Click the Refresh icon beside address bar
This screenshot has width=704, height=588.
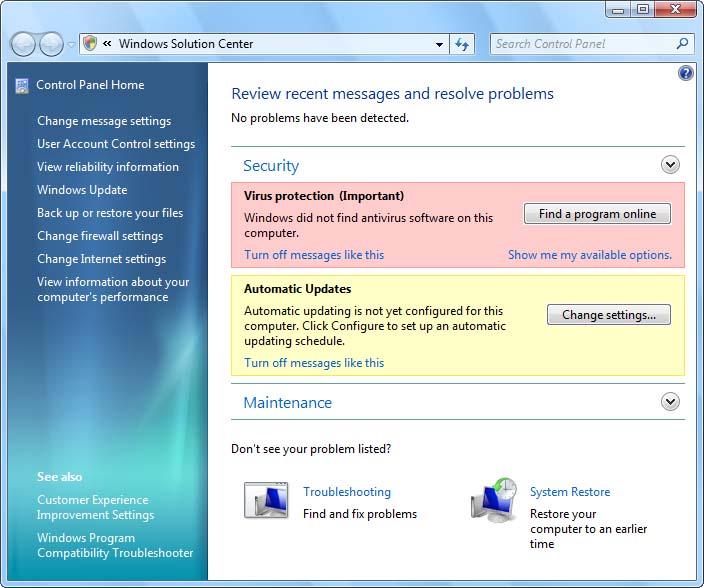462,44
